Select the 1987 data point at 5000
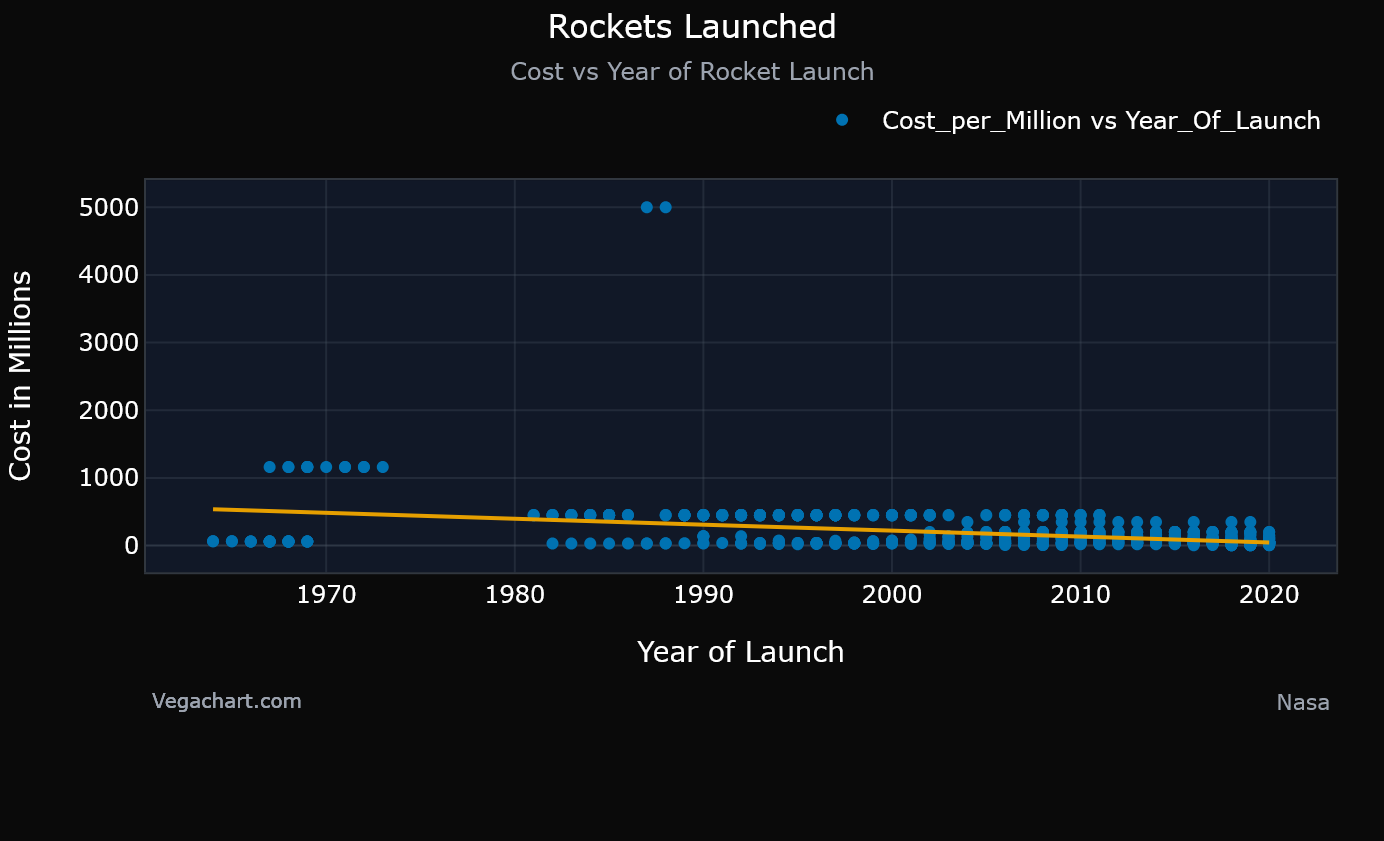Screen dimensions: 1384x841 [x=646, y=207]
